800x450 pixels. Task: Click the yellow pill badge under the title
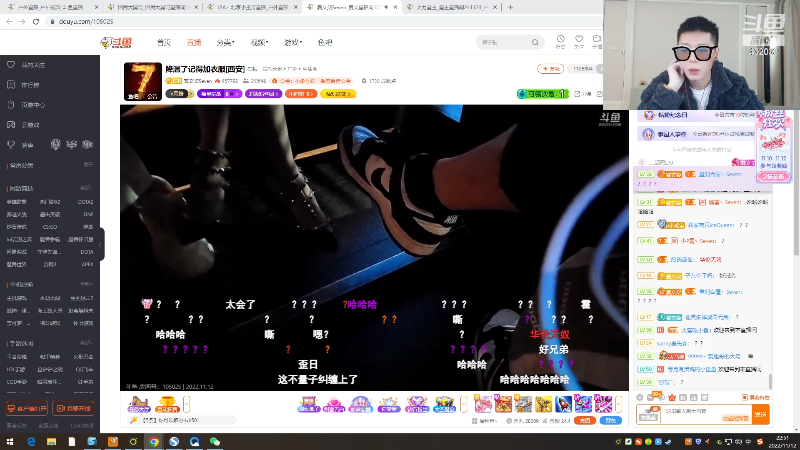pos(338,94)
